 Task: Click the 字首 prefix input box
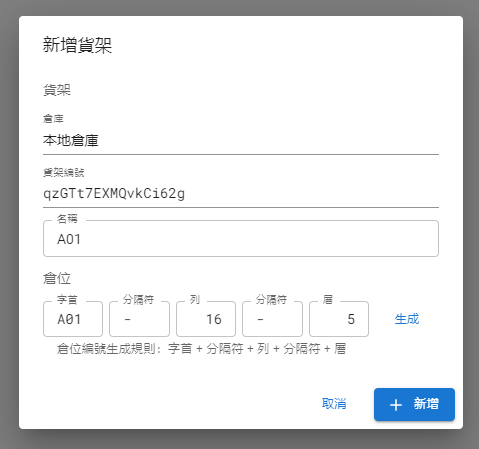pyautogui.click(x=73, y=319)
